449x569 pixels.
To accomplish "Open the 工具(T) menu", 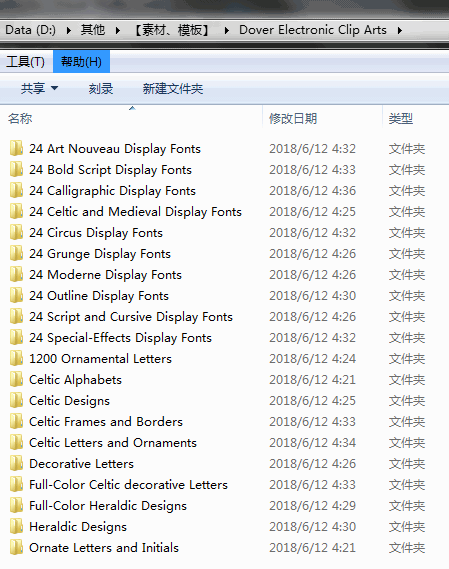I will coord(25,62).
